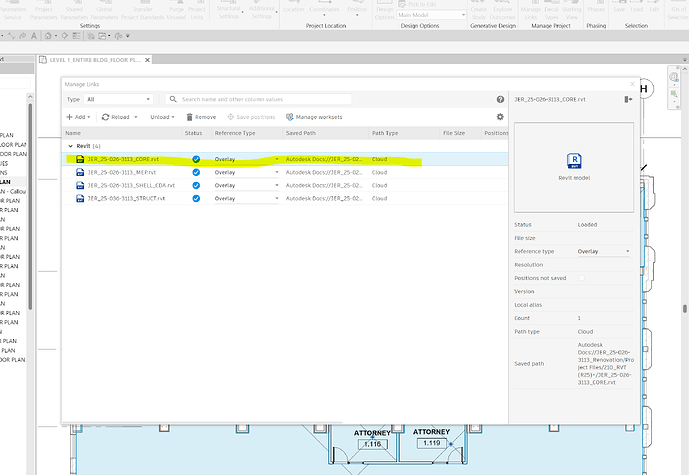
Task: Open the Type filter dropdown
Action: [x=120, y=100]
